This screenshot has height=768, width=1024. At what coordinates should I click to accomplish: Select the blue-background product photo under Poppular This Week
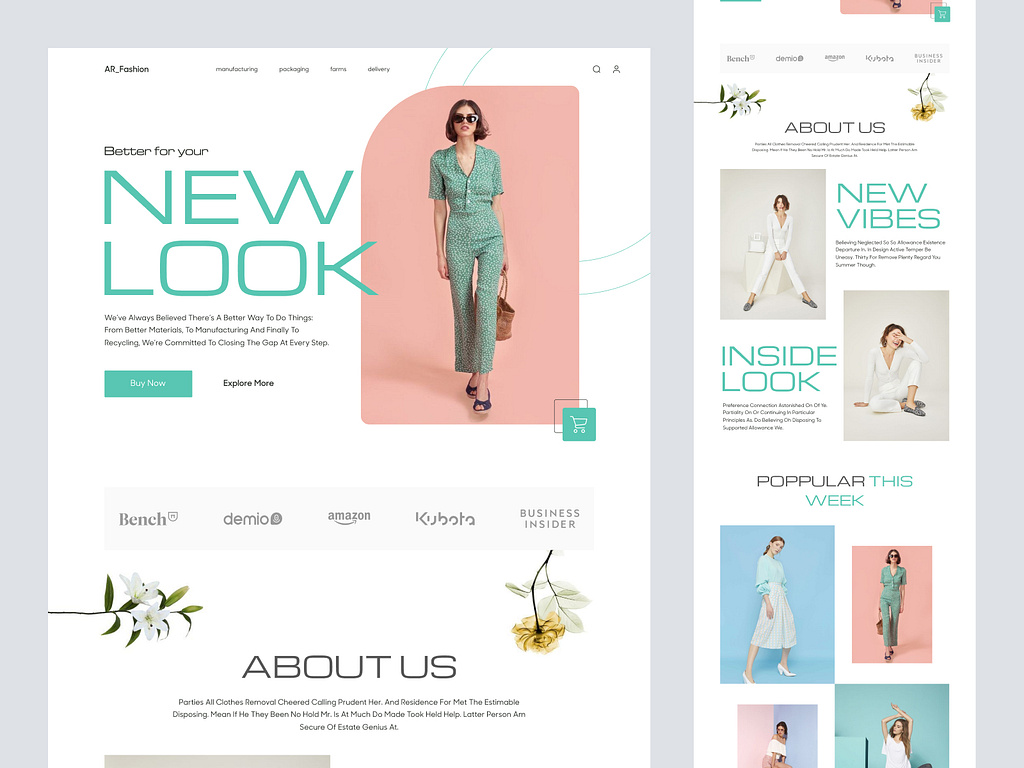[x=777, y=604]
